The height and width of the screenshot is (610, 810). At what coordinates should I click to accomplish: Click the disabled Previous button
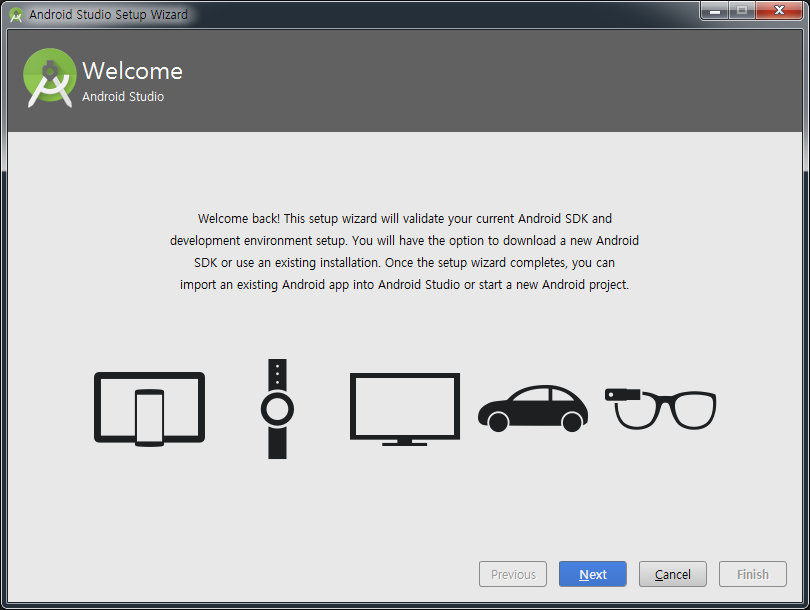pos(513,574)
